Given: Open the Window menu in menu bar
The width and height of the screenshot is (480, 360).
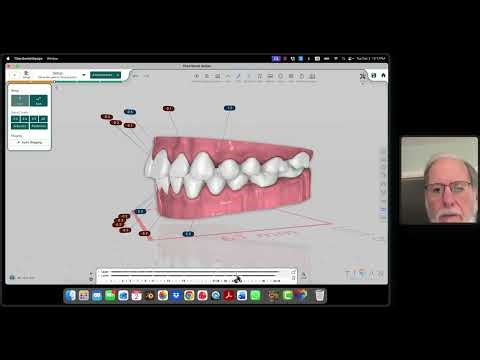Looking at the screenshot, I should tap(52, 59).
